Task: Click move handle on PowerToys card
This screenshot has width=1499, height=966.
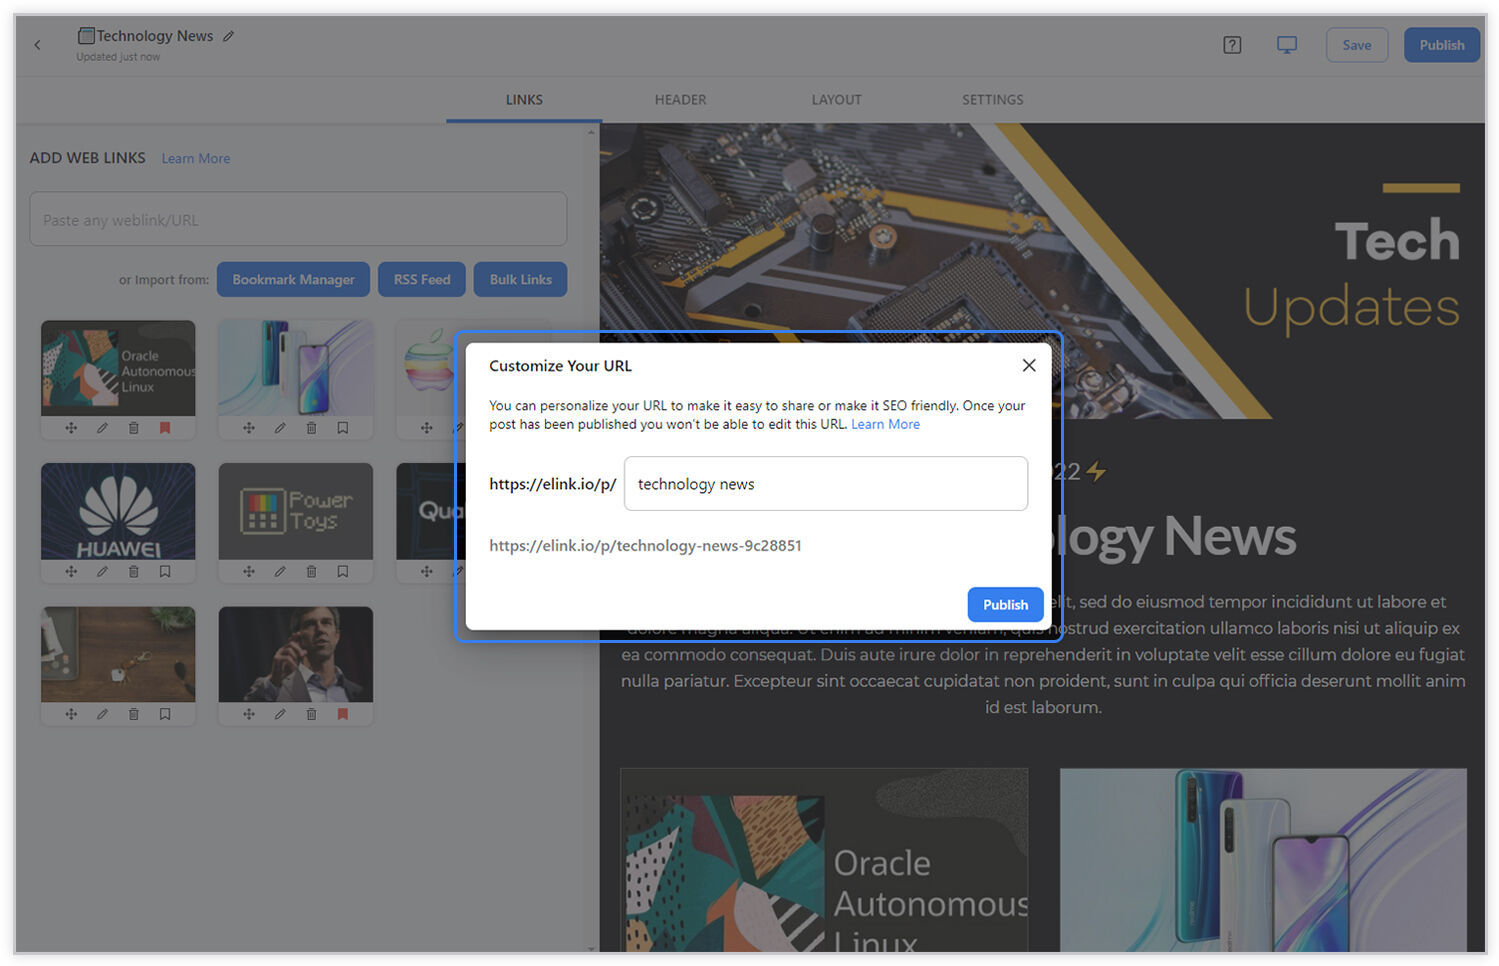Action: click(x=249, y=571)
